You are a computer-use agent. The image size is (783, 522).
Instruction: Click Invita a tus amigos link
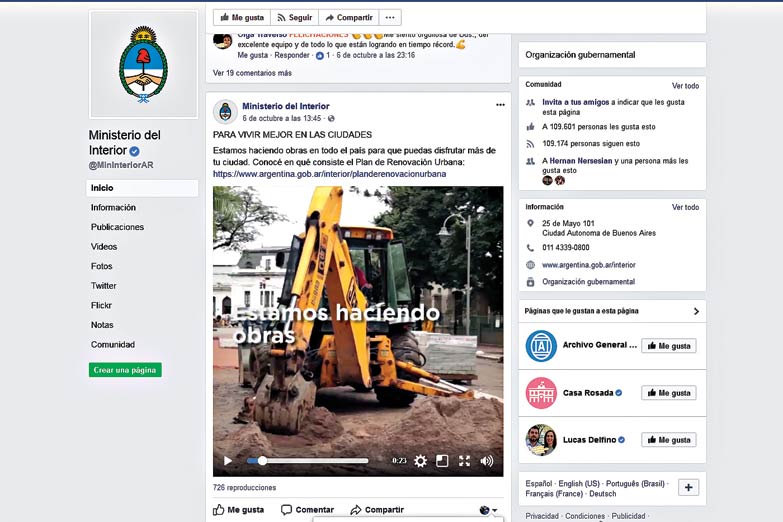click(576, 102)
